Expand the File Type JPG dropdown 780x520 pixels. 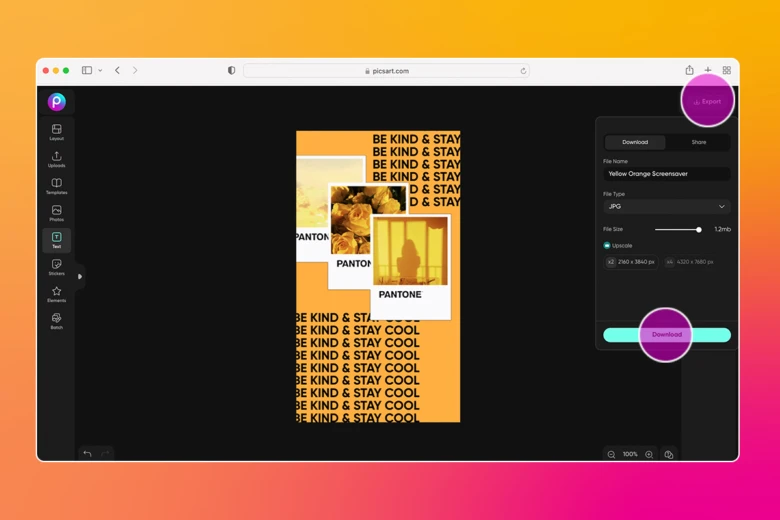666,207
